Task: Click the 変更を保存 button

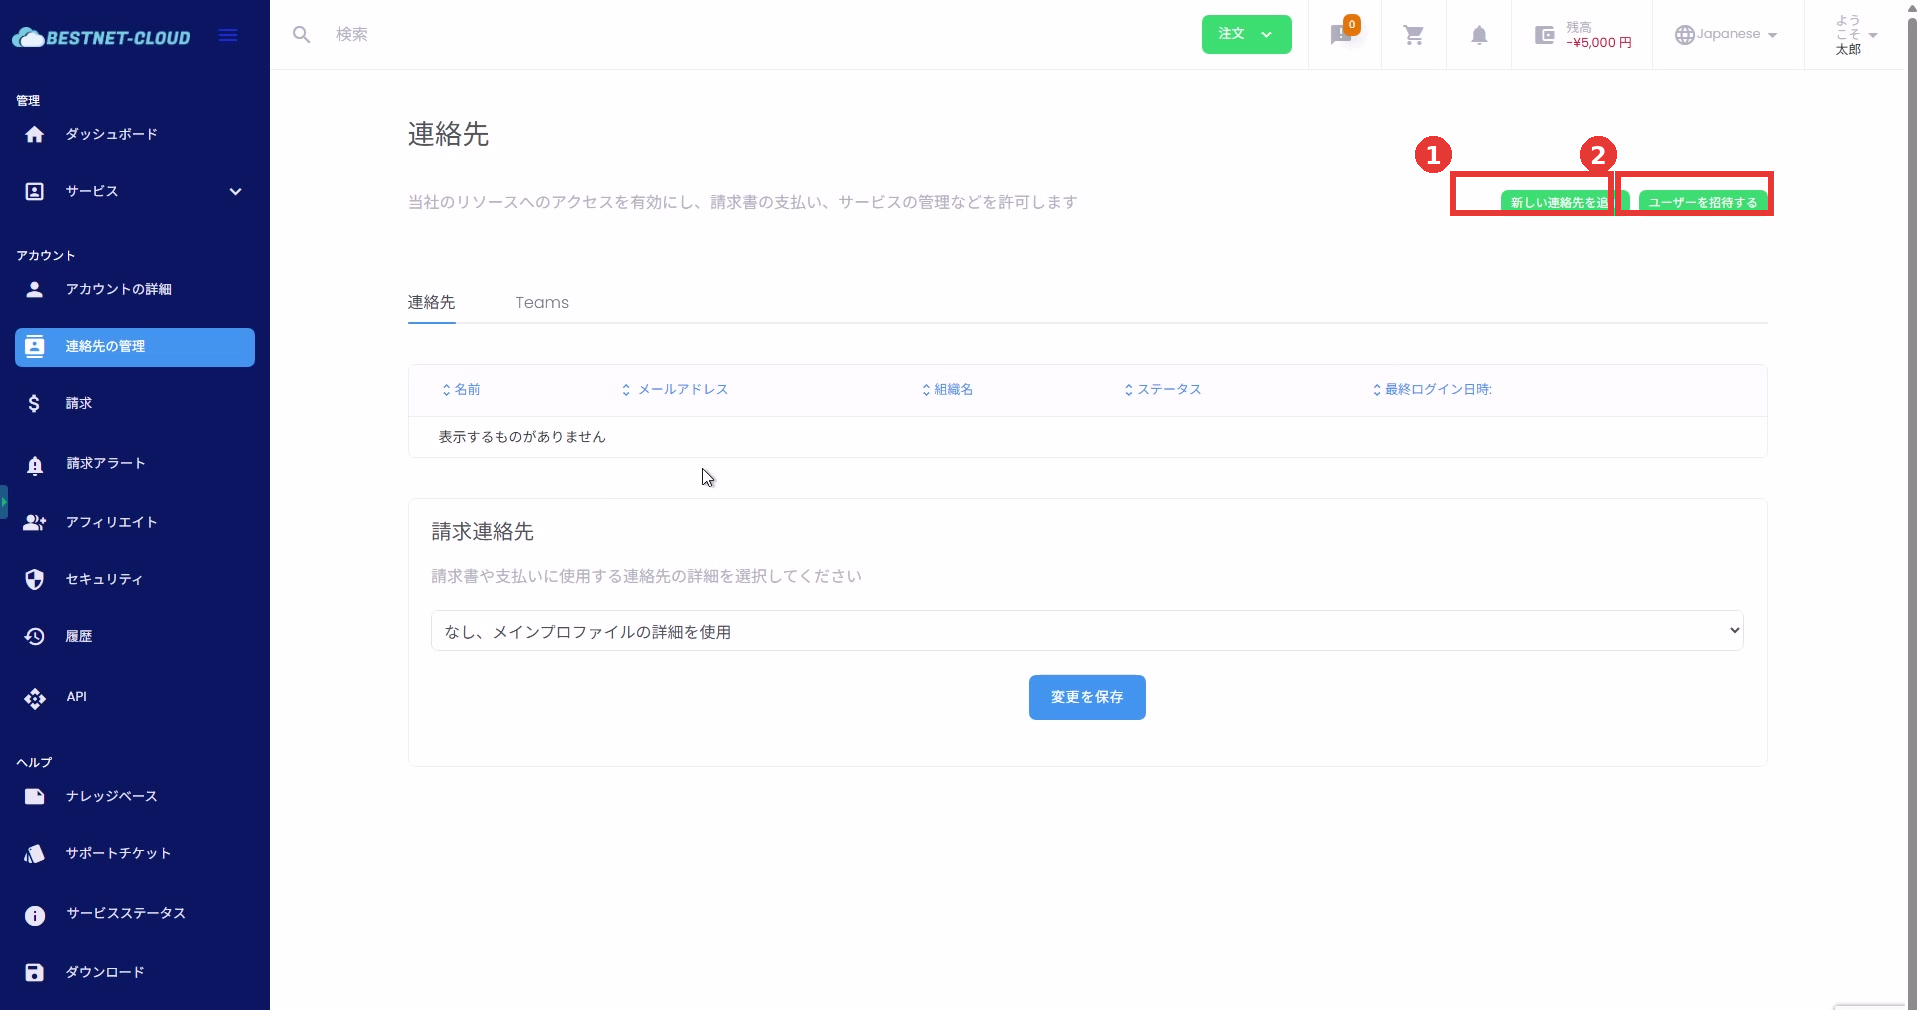Action: pos(1086,697)
